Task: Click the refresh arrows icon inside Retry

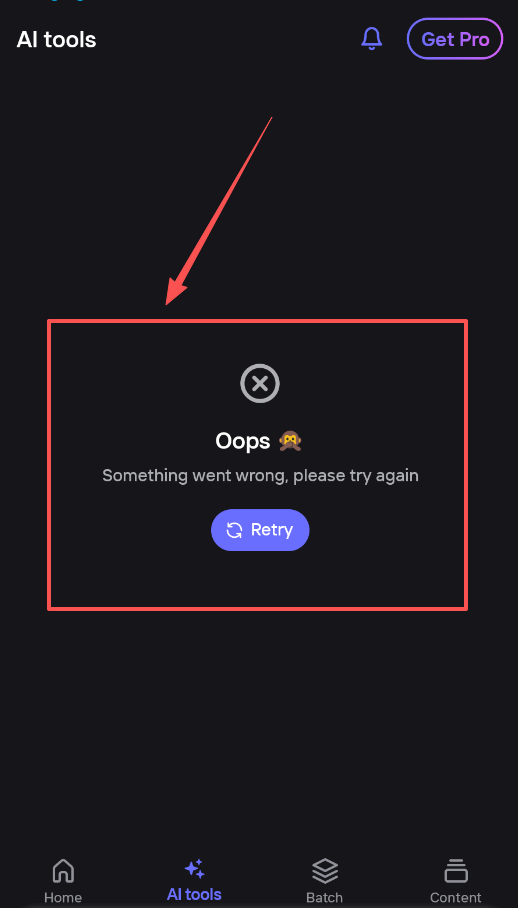Action: coord(234,530)
